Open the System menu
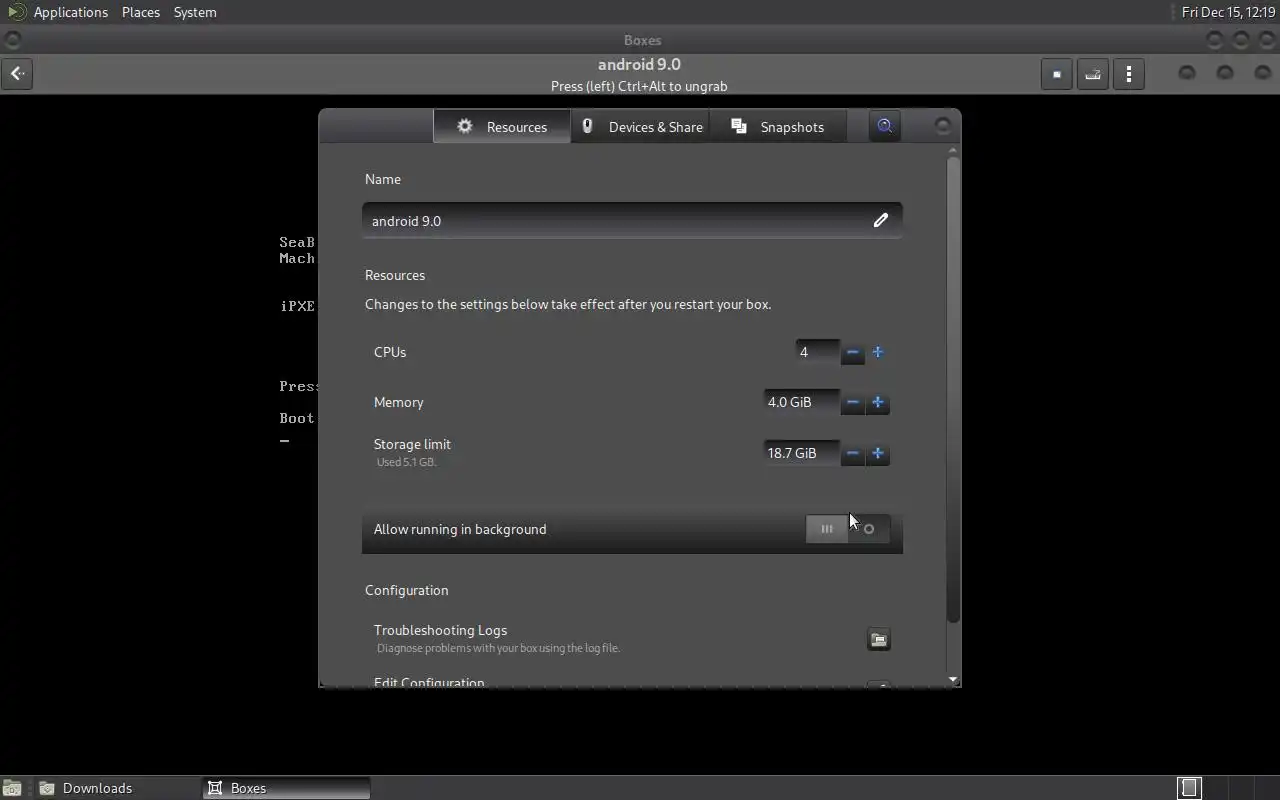Viewport: 1280px width, 800px height. click(x=195, y=12)
